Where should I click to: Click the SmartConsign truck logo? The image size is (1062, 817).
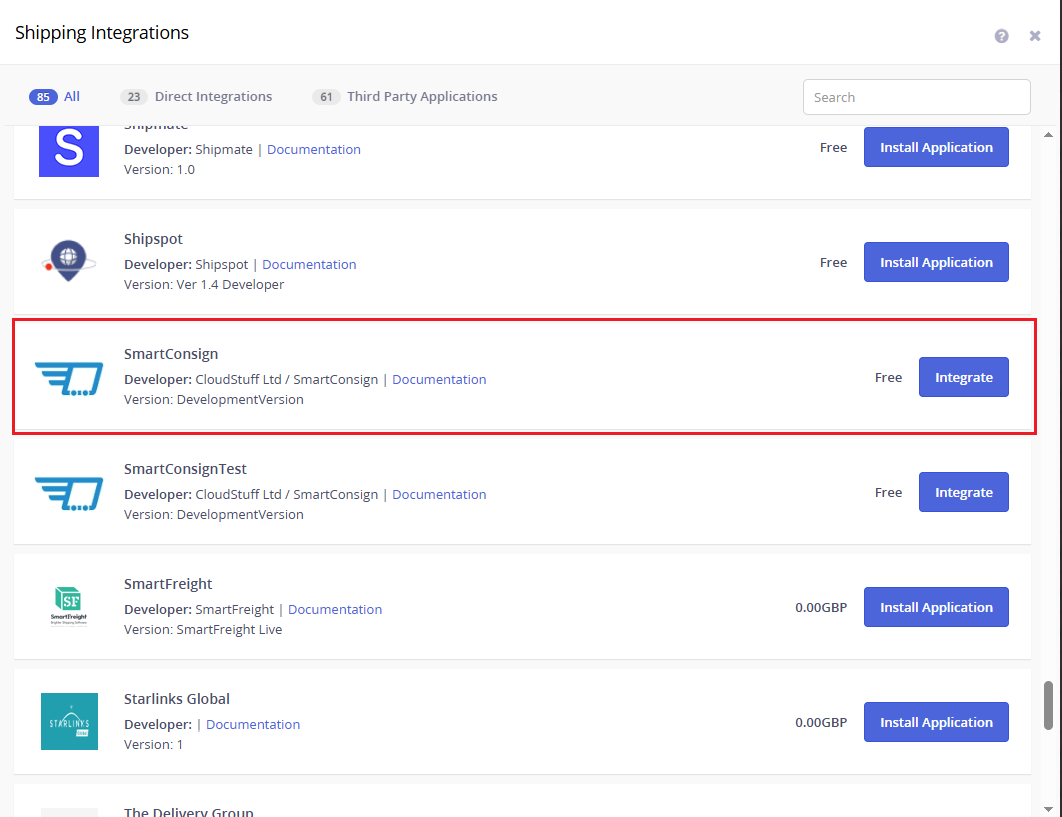pyautogui.click(x=69, y=378)
